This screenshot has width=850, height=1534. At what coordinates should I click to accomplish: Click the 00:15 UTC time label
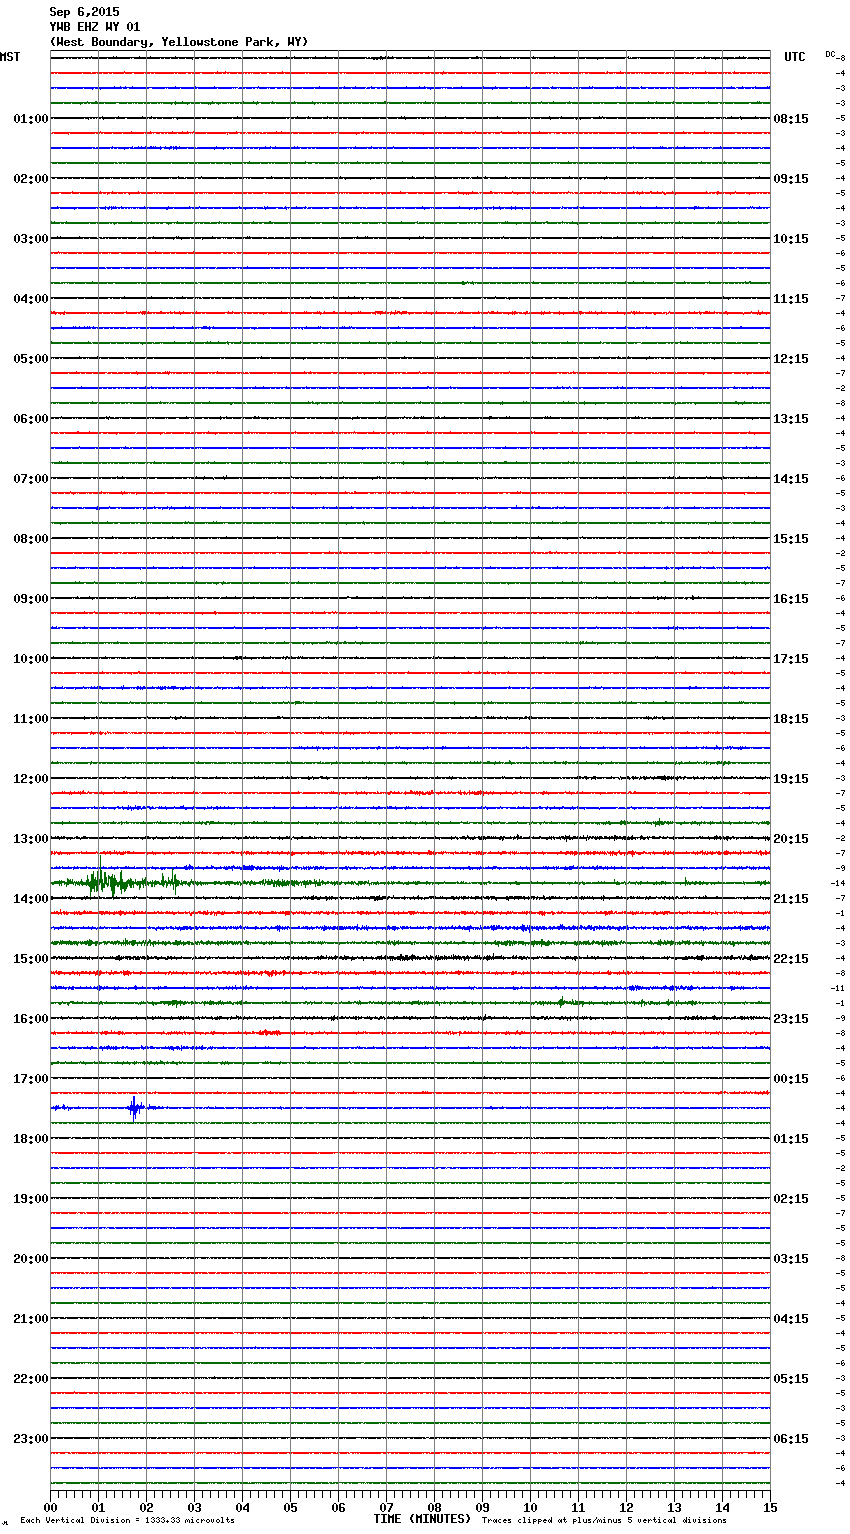pyautogui.click(x=791, y=1079)
